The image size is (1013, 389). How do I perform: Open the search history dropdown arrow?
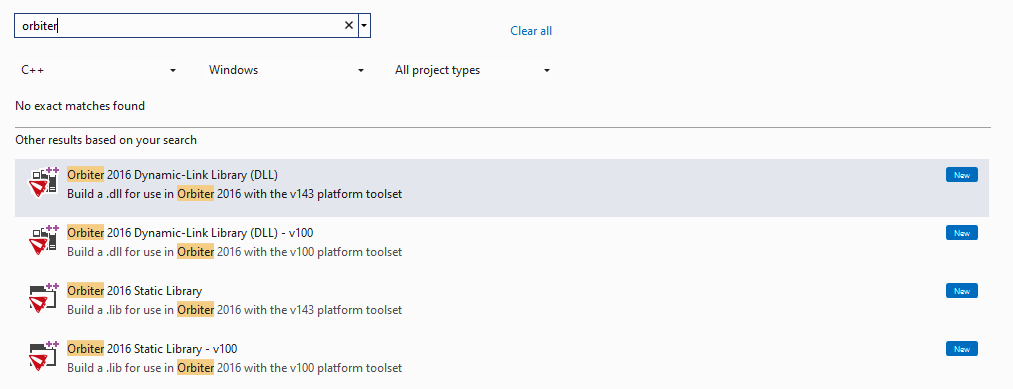click(364, 26)
